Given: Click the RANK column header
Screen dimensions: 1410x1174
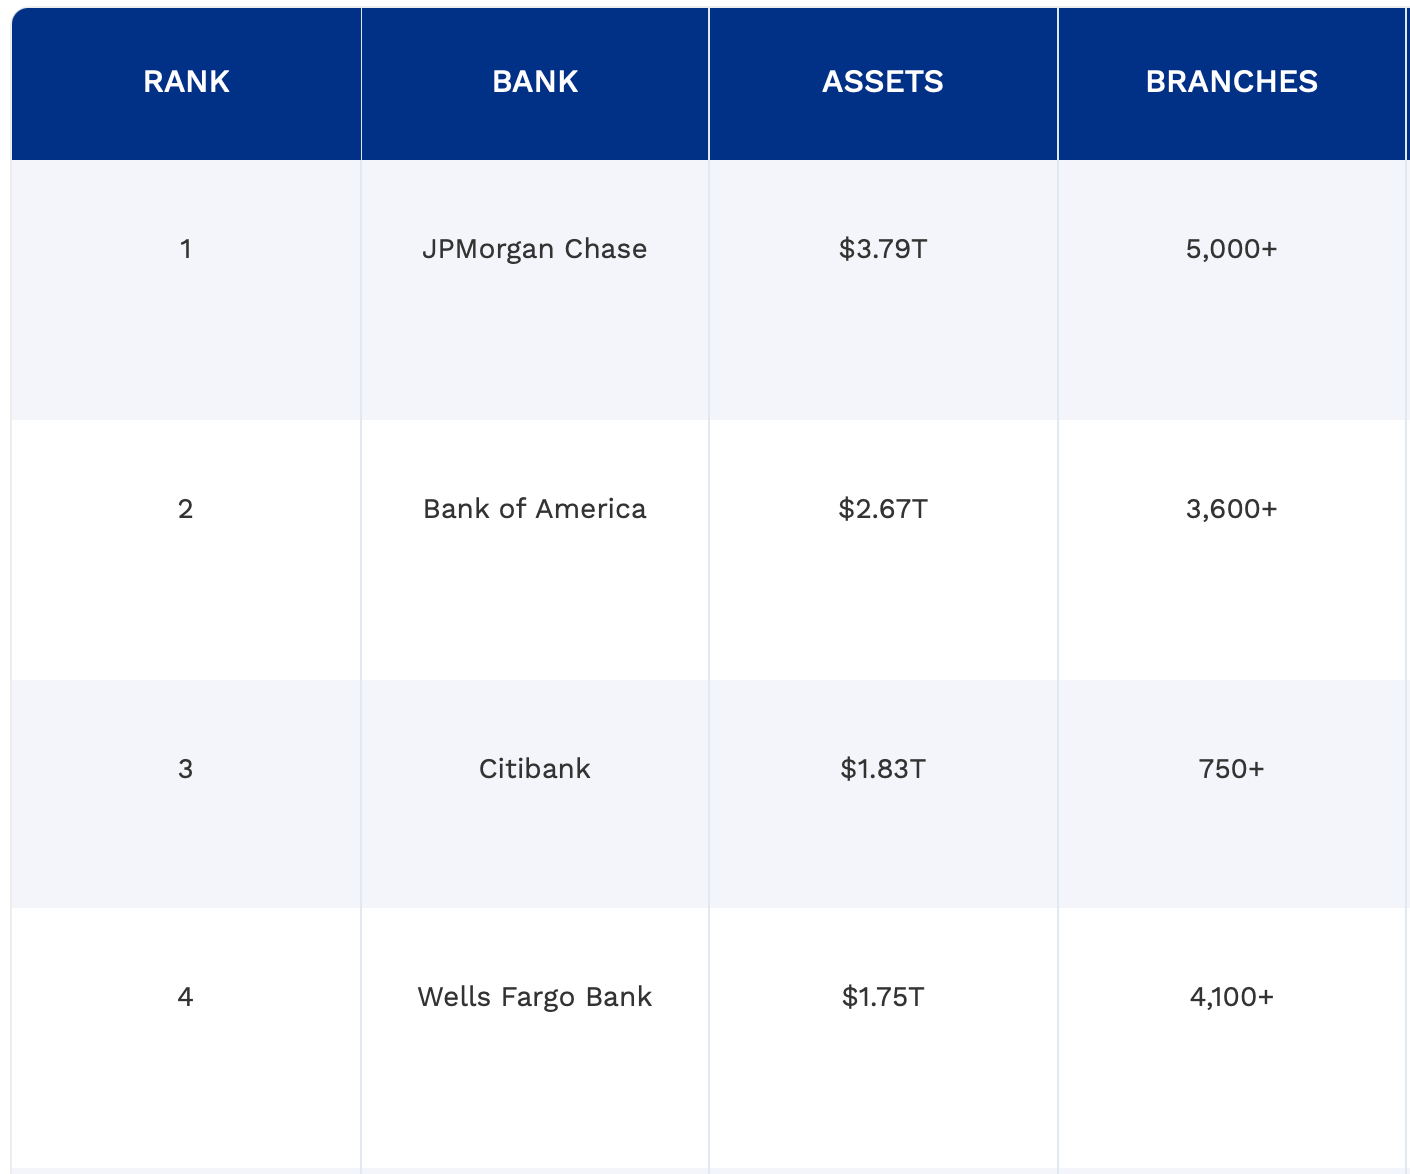Looking at the screenshot, I should [x=186, y=81].
